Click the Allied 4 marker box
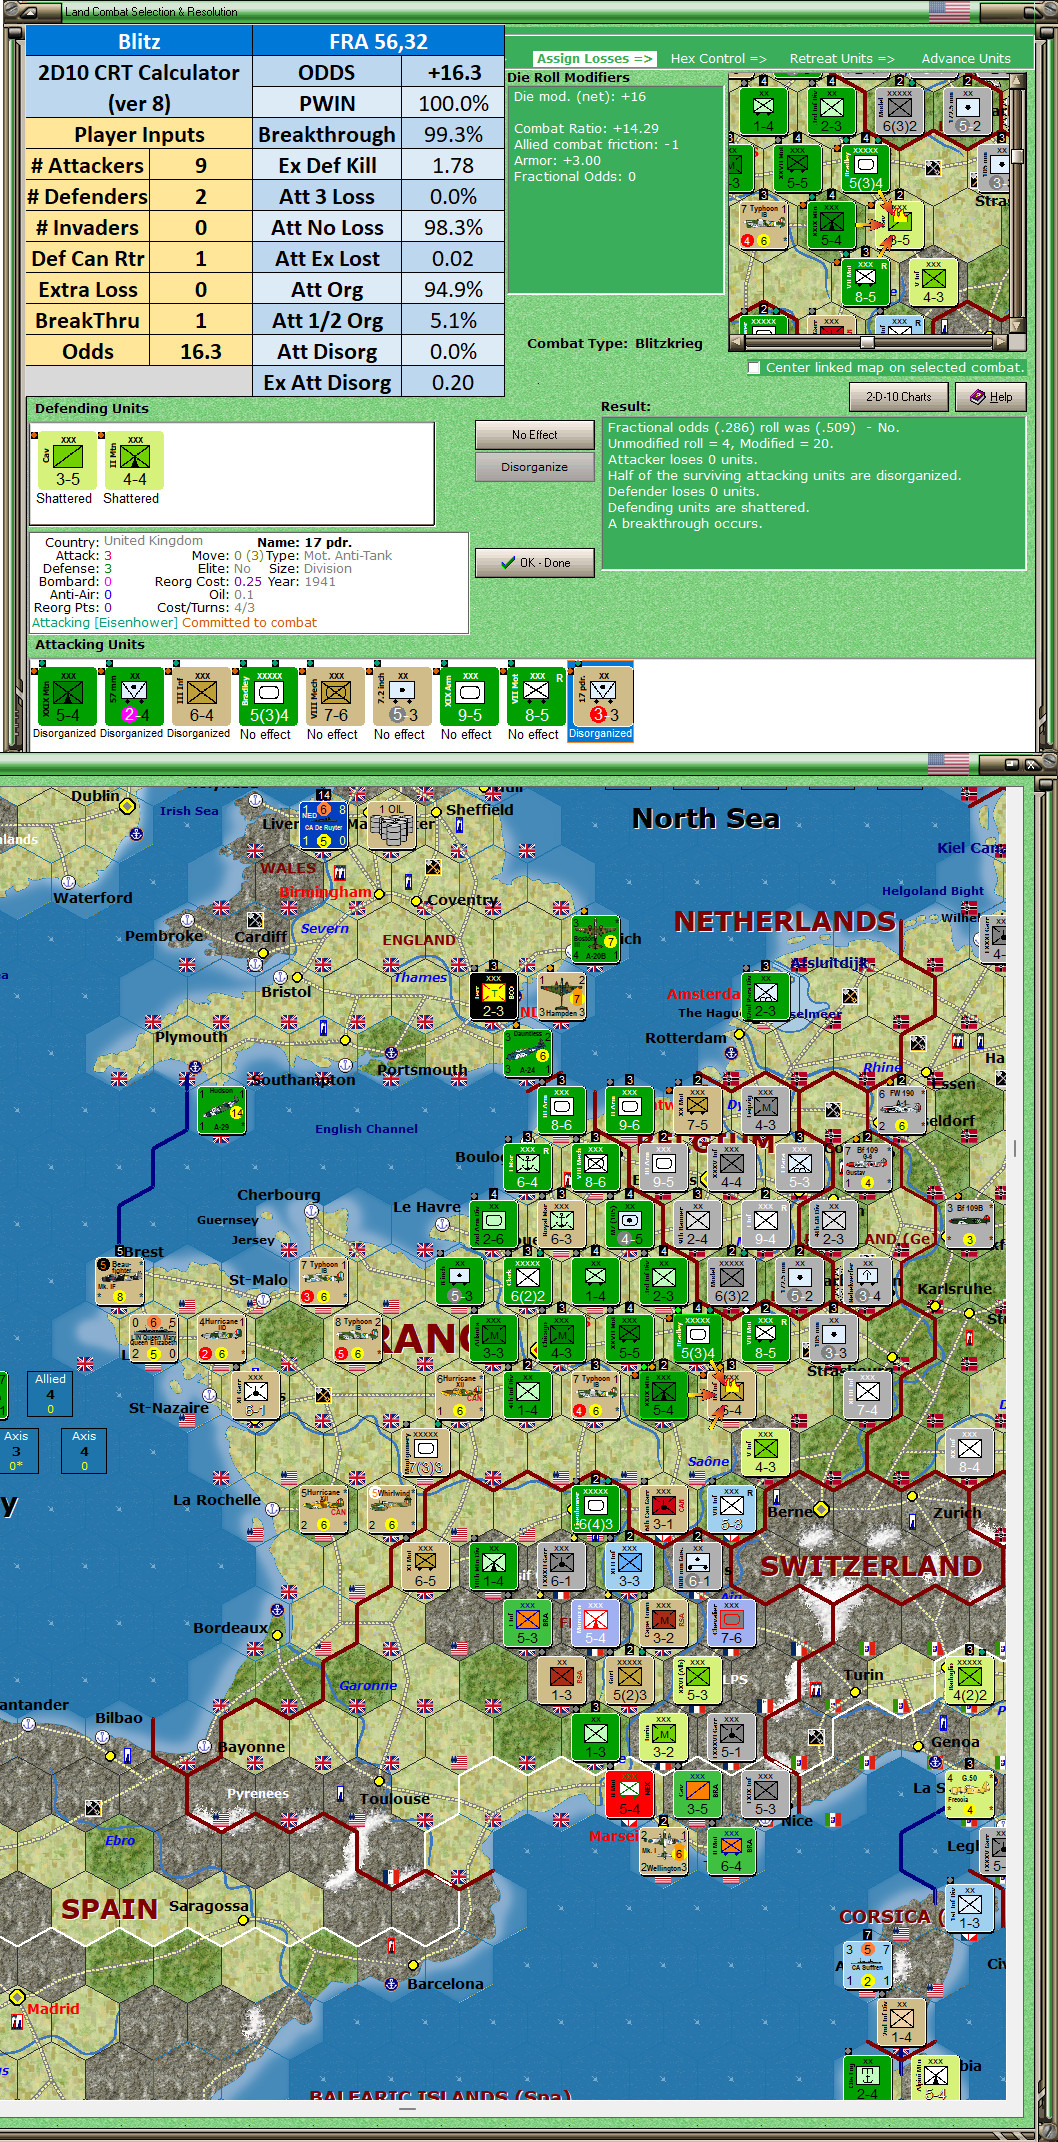Viewport: 1058px width, 2142px height. point(50,1394)
